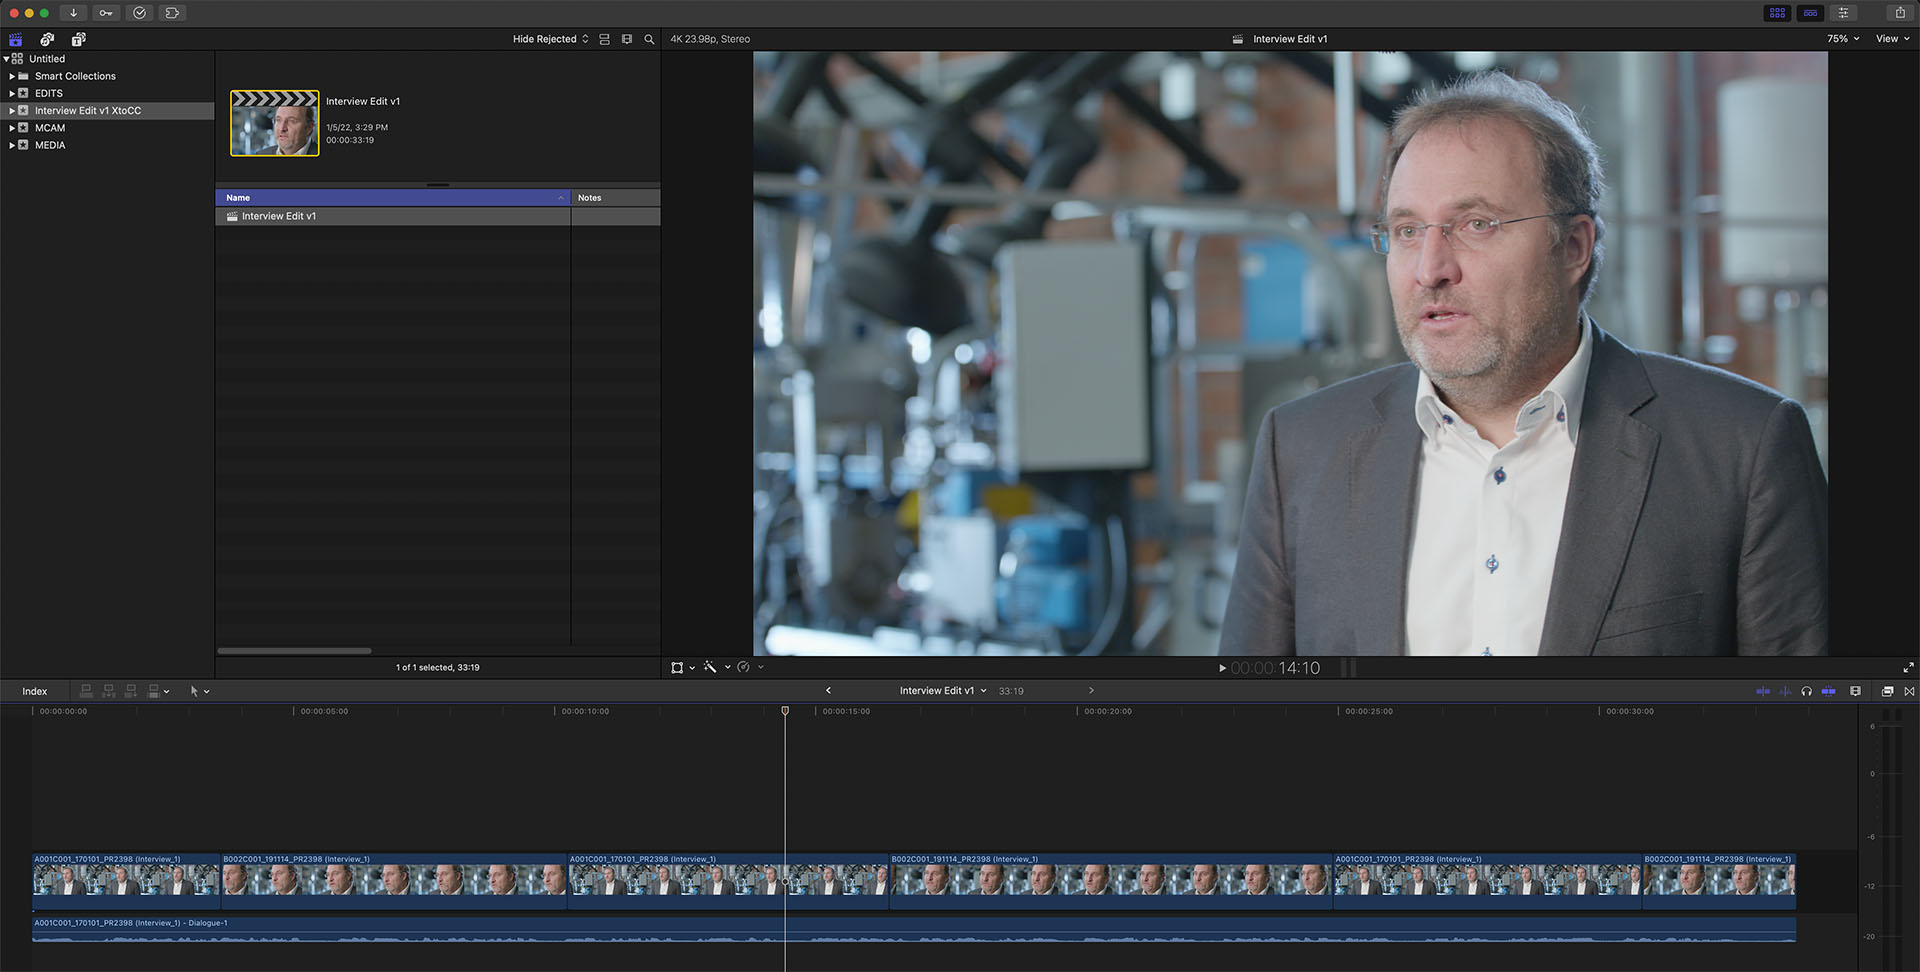This screenshot has width=1920, height=972.
Task: Open viewer zoom 75% dropdown
Action: [1843, 39]
